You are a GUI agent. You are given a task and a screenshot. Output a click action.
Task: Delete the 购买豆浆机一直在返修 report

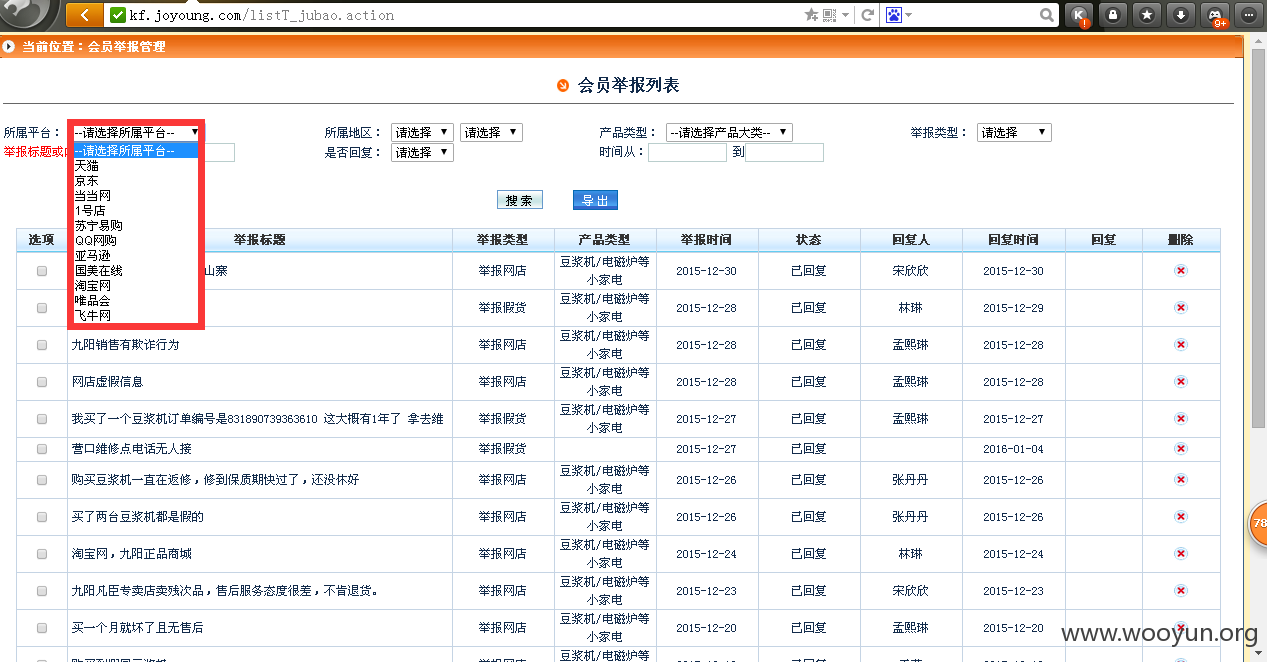pyautogui.click(x=1180, y=480)
